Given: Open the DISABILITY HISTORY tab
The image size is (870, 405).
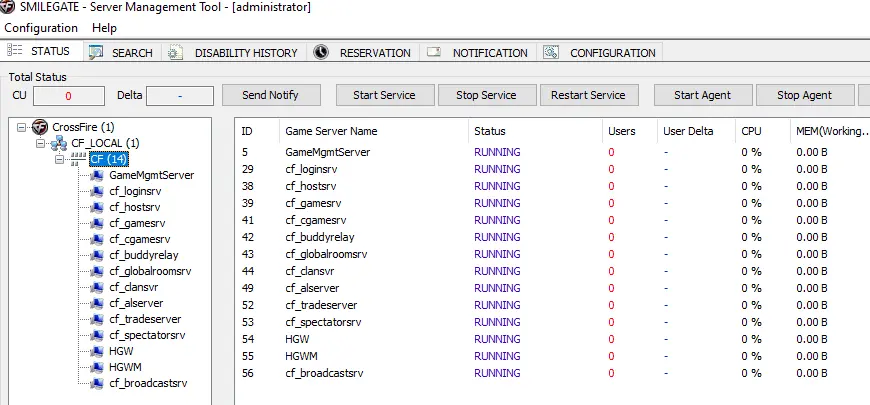Looking at the screenshot, I should (x=234, y=53).
